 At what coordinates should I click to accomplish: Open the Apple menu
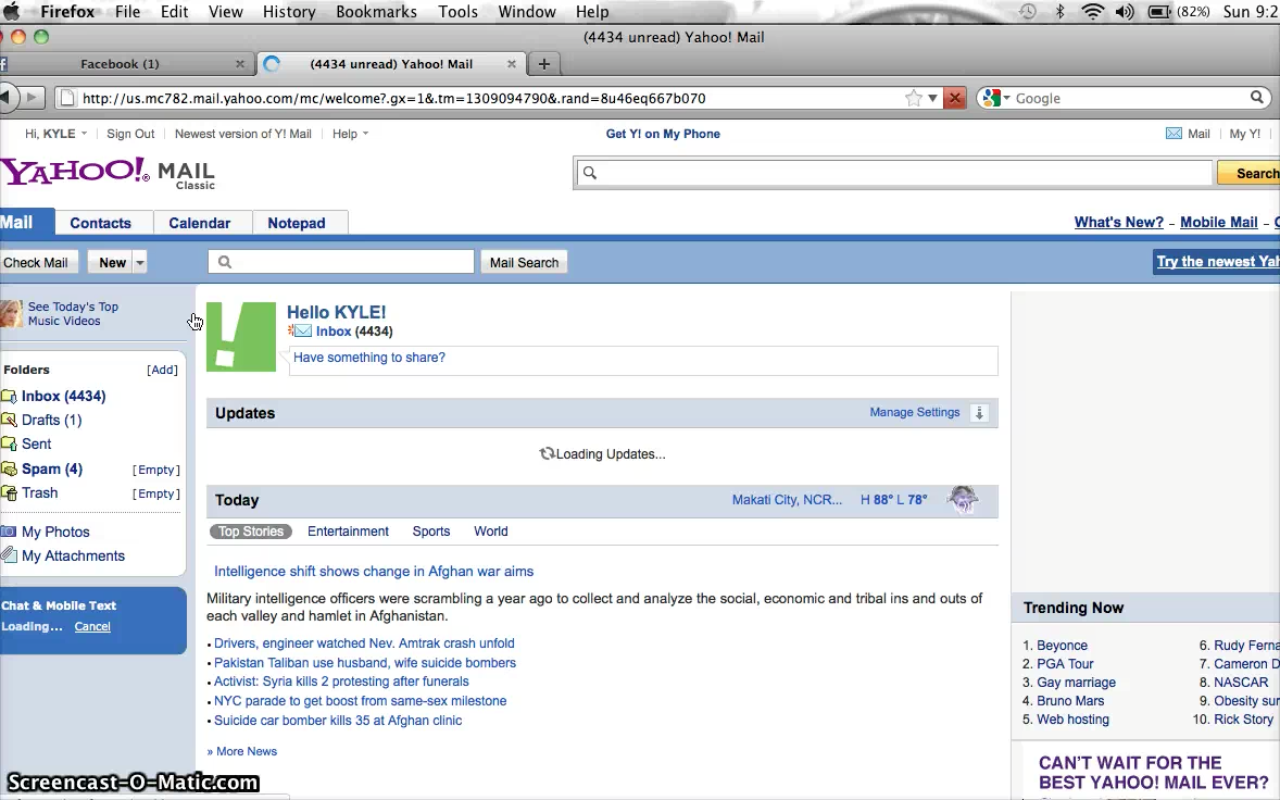point(12,12)
